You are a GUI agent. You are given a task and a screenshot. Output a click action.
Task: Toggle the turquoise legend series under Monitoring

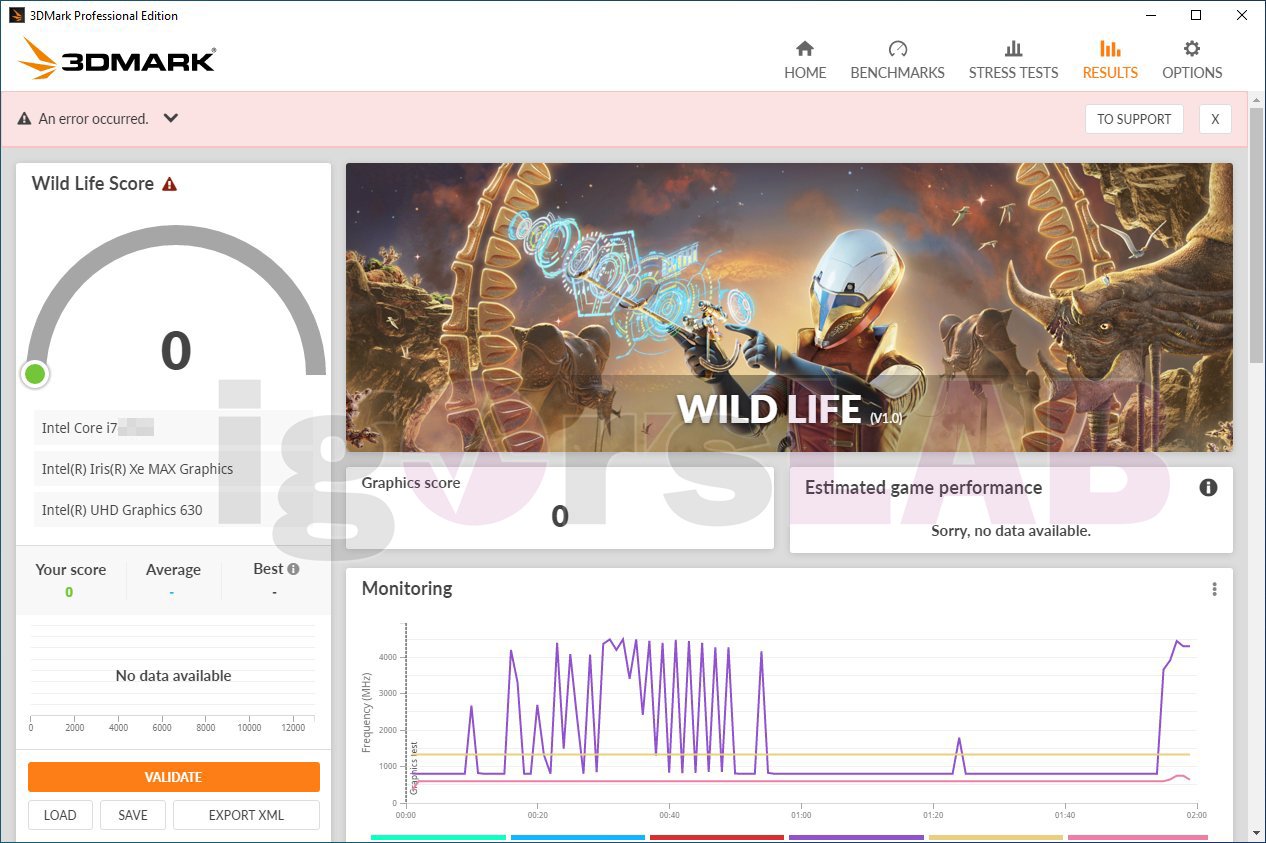438,838
